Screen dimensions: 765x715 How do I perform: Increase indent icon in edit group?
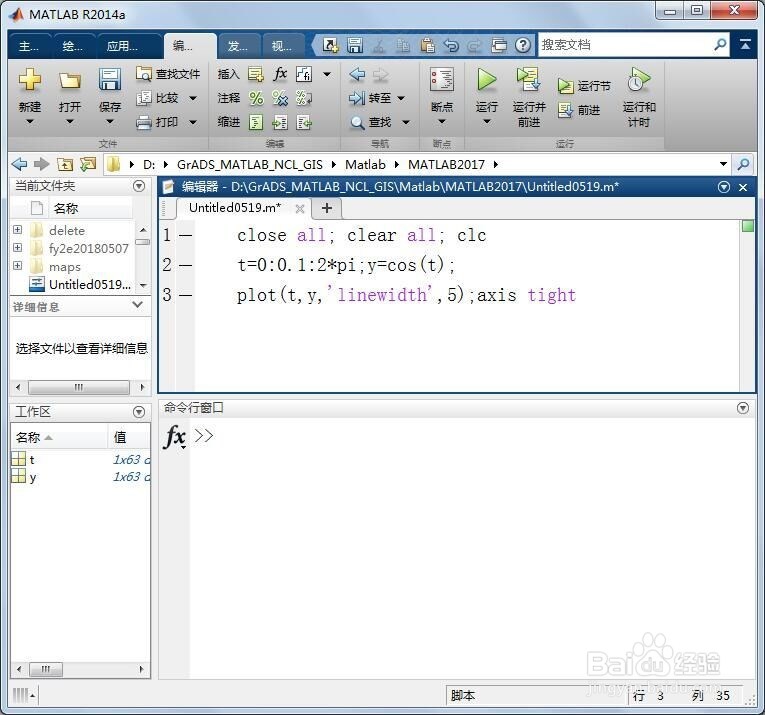(x=280, y=122)
